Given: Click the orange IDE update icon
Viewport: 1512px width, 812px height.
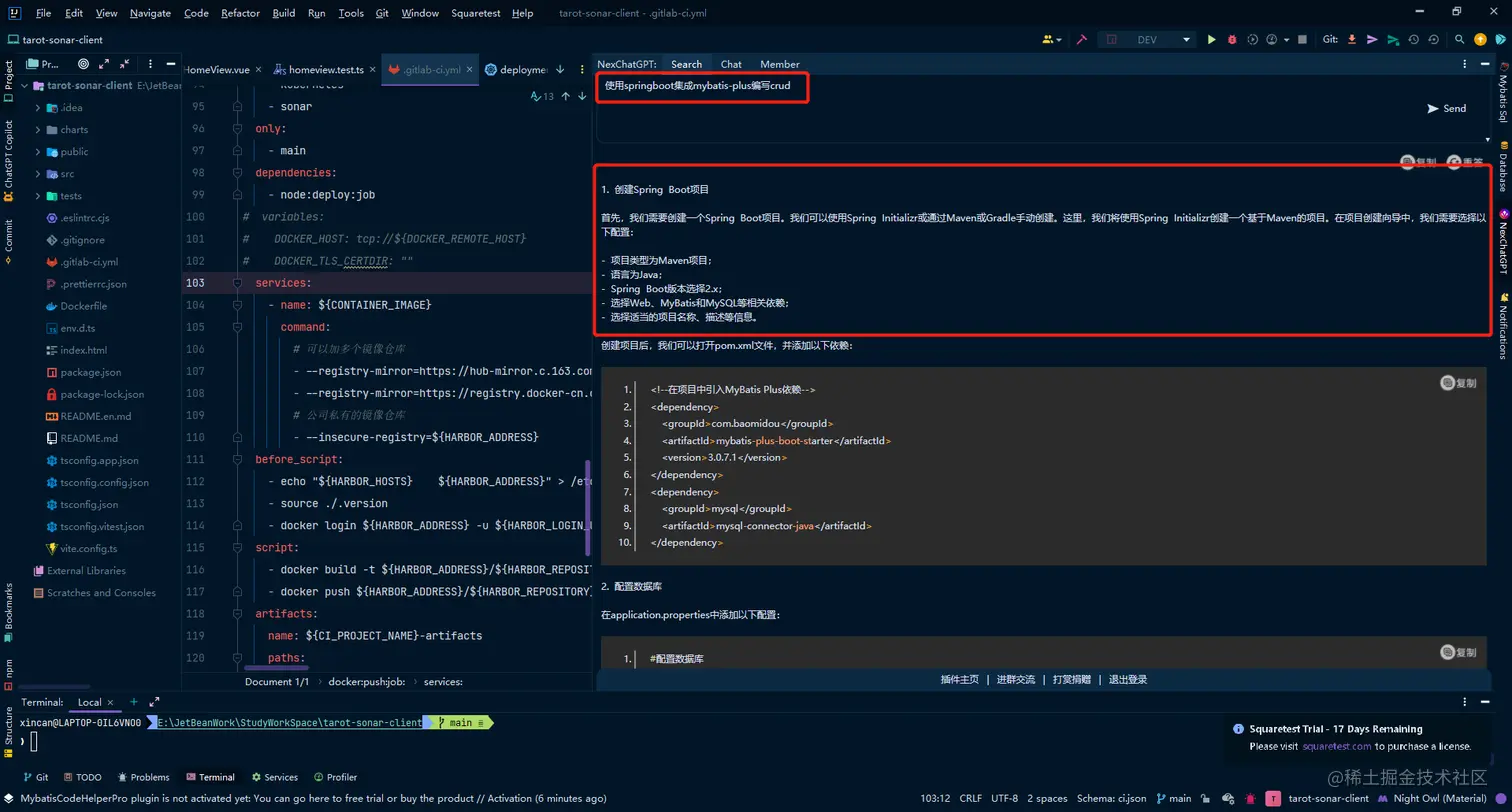Looking at the screenshot, I should tap(1482, 40).
